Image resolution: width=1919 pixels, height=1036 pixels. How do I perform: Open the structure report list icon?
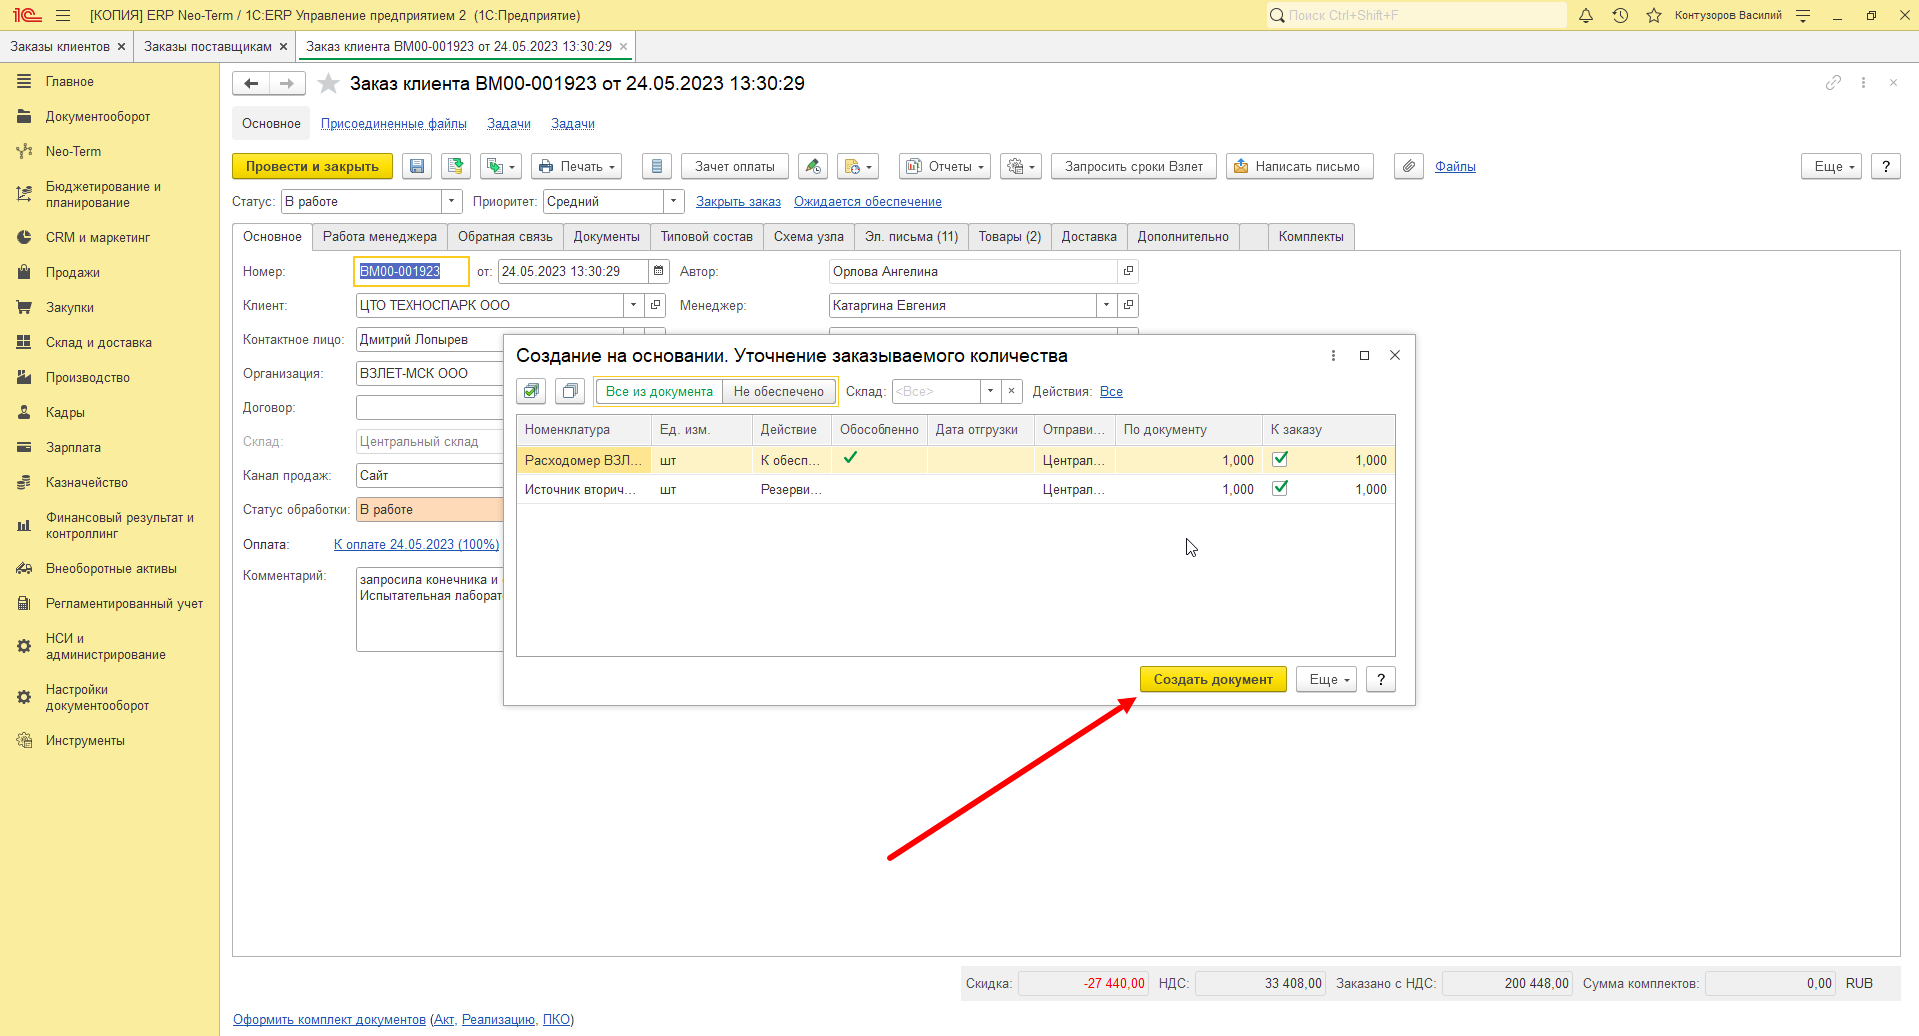[656, 167]
